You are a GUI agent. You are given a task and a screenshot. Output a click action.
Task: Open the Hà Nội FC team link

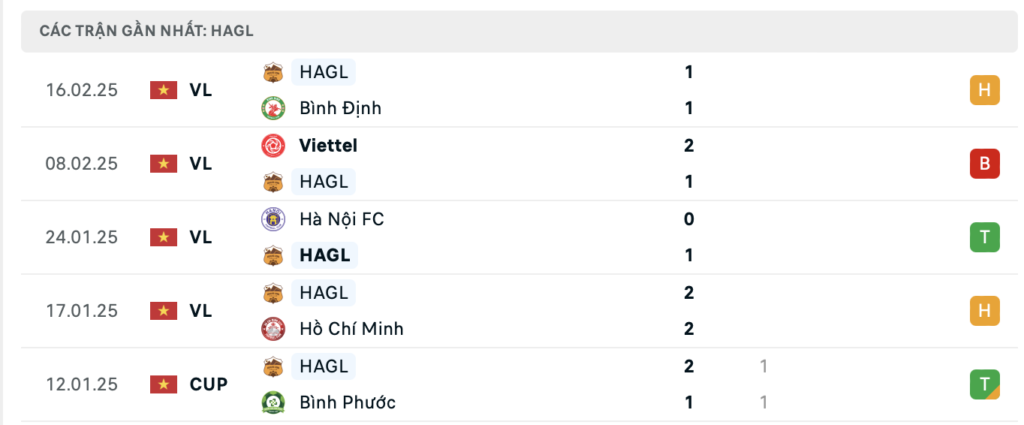click(341, 219)
